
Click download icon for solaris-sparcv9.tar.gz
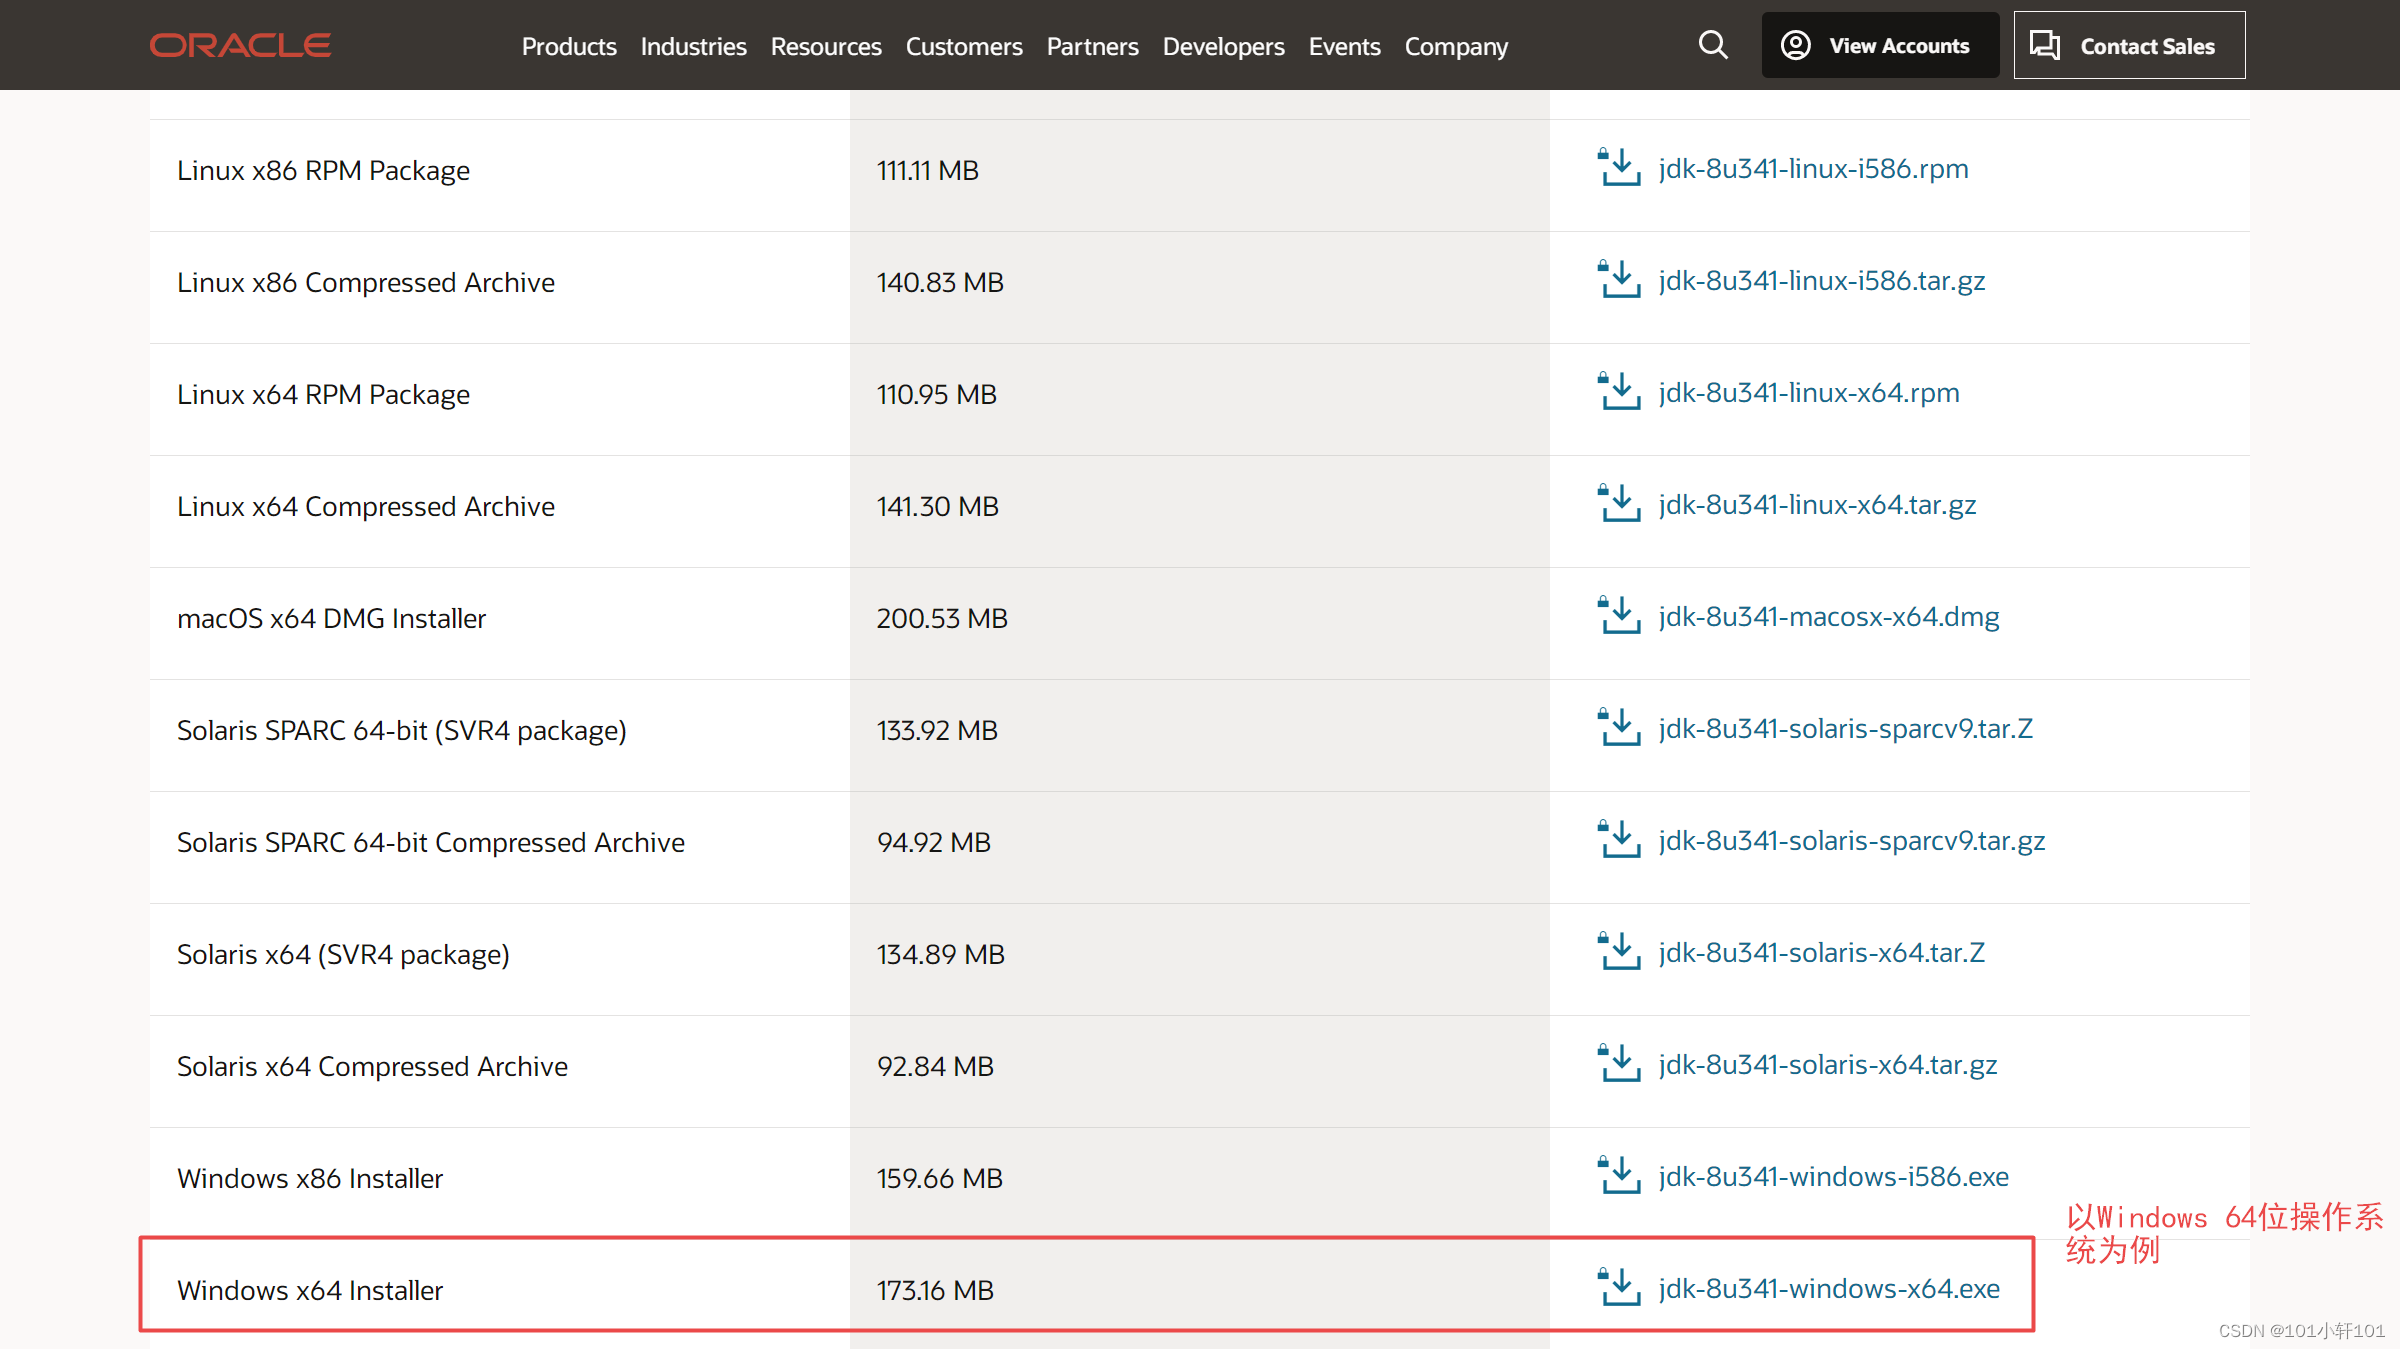tap(1619, 840)
